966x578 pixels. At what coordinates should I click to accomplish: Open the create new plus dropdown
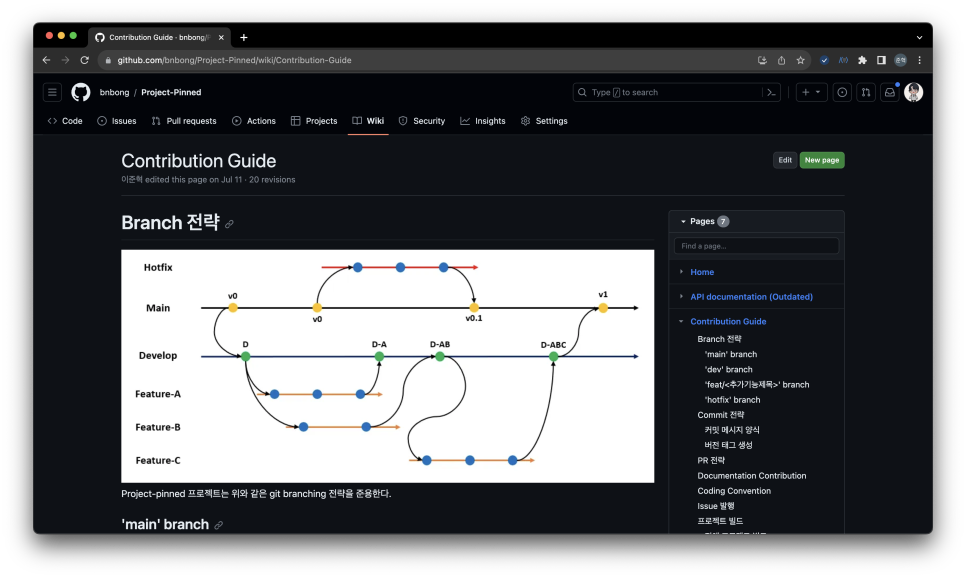point(811,92)
